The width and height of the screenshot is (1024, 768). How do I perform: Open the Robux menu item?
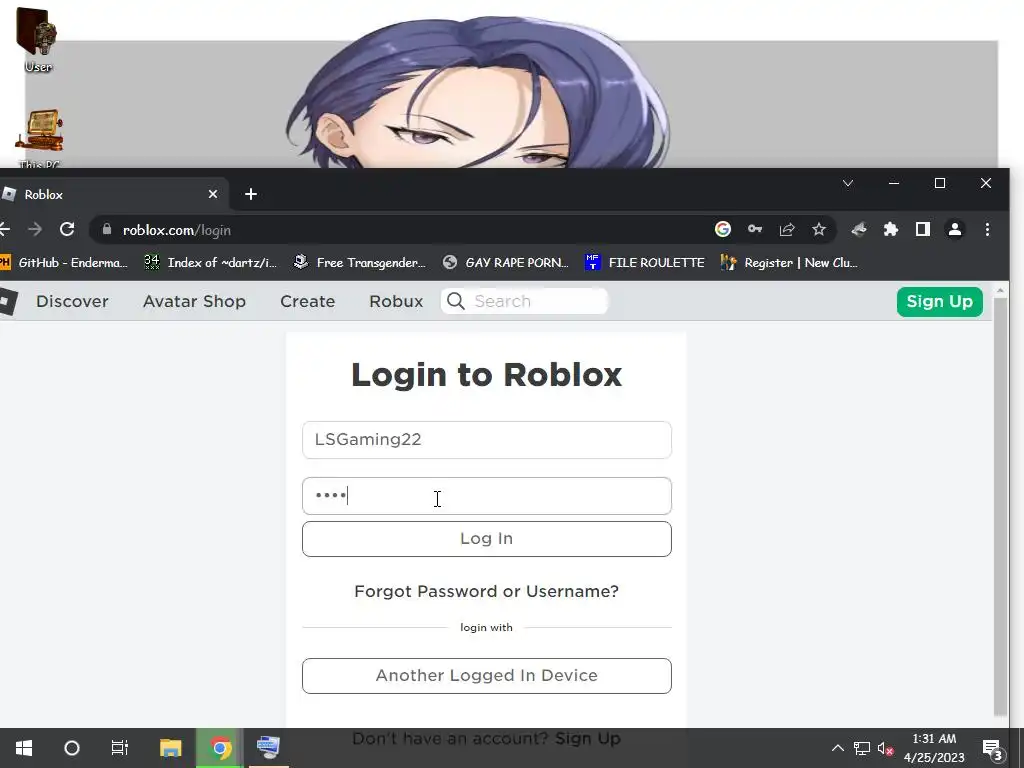pos(396,301)
